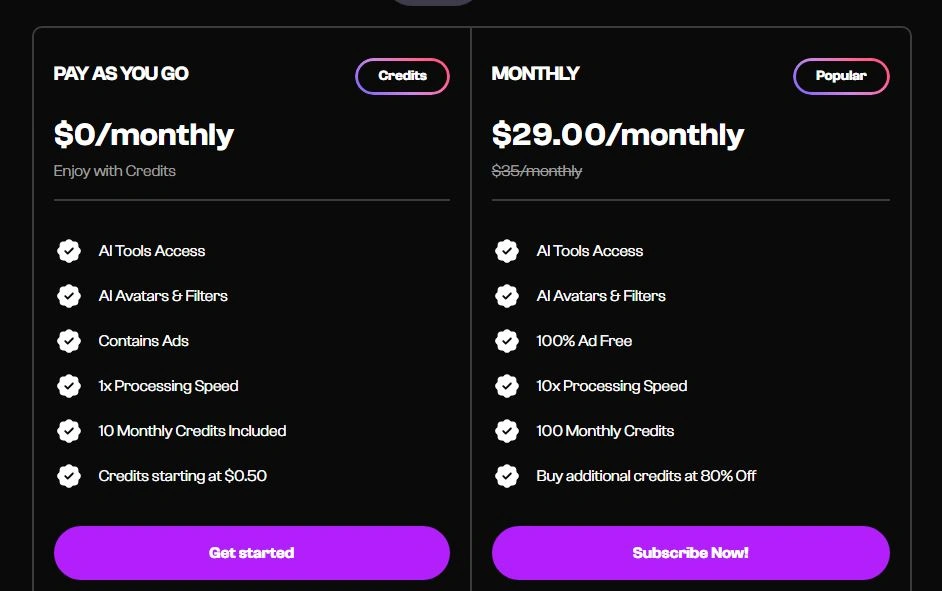Image resolution: width=942 pixels, height=591 pixels.
Task: Click the Enjoy with Credits subtitle
Action: (114, 171)
